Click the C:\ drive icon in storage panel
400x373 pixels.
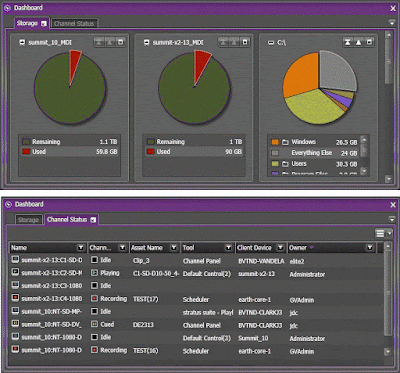click(x=271, y=43)
